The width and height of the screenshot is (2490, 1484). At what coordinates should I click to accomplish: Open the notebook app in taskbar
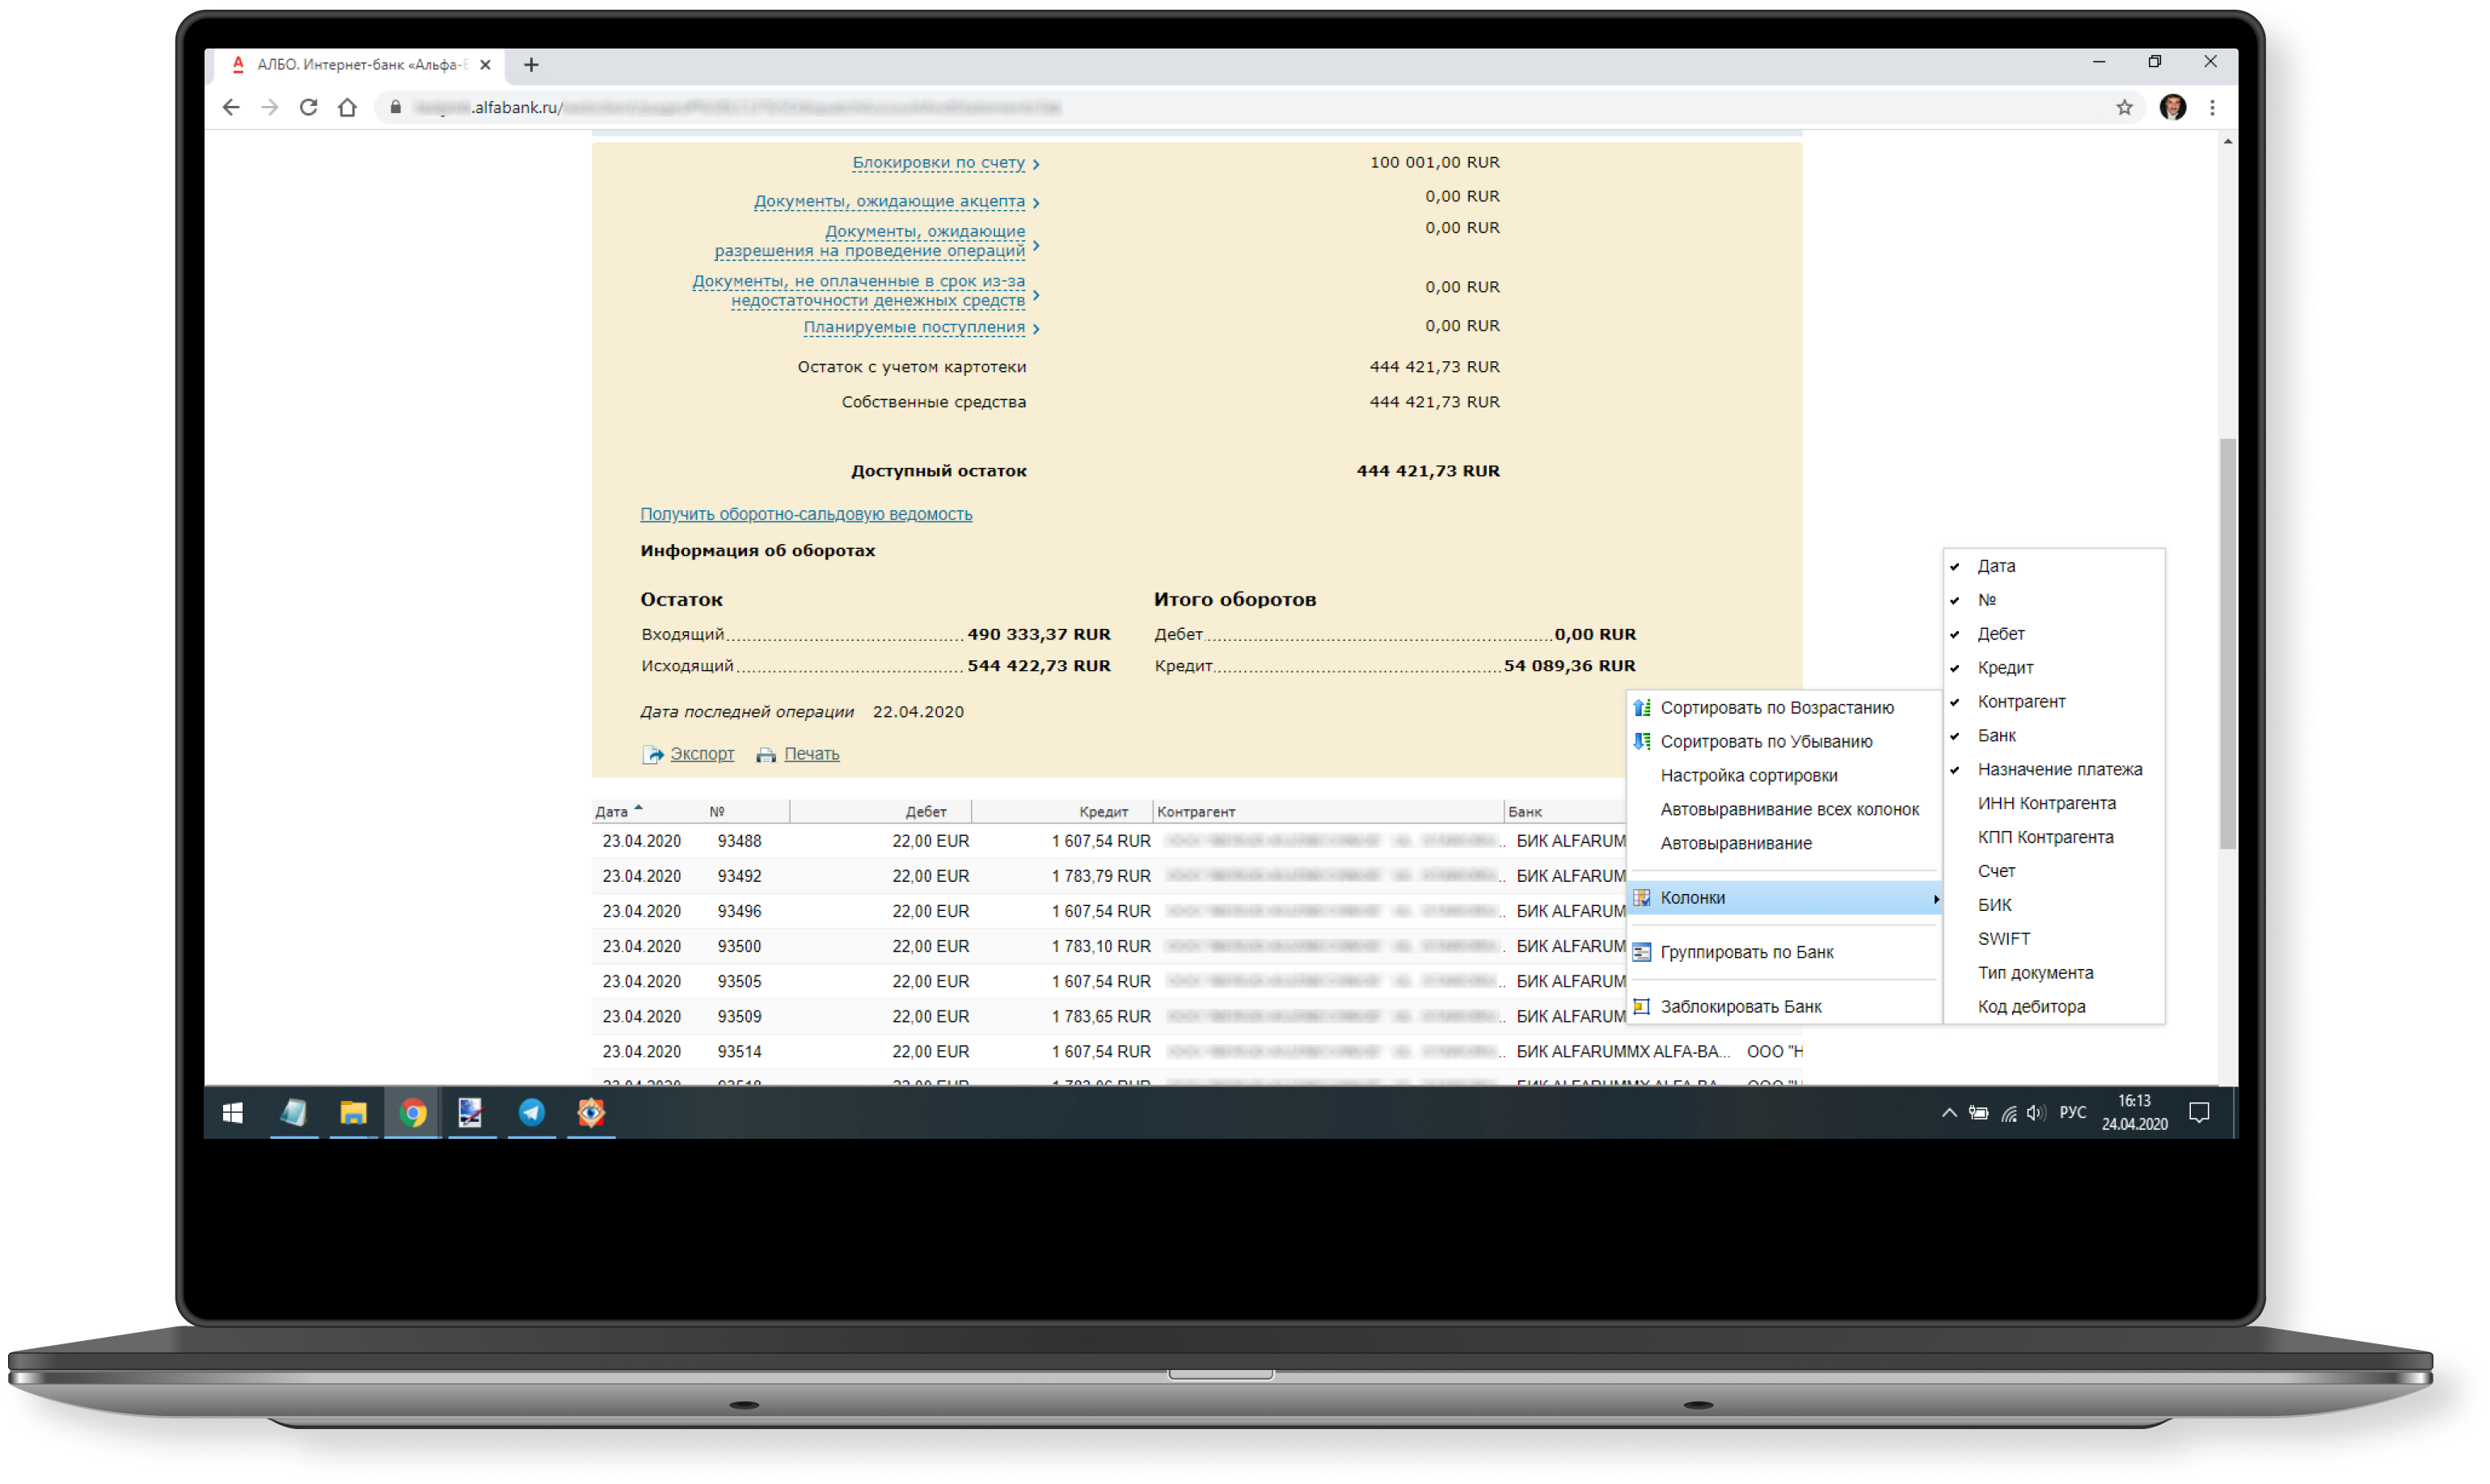point(293,1113)
